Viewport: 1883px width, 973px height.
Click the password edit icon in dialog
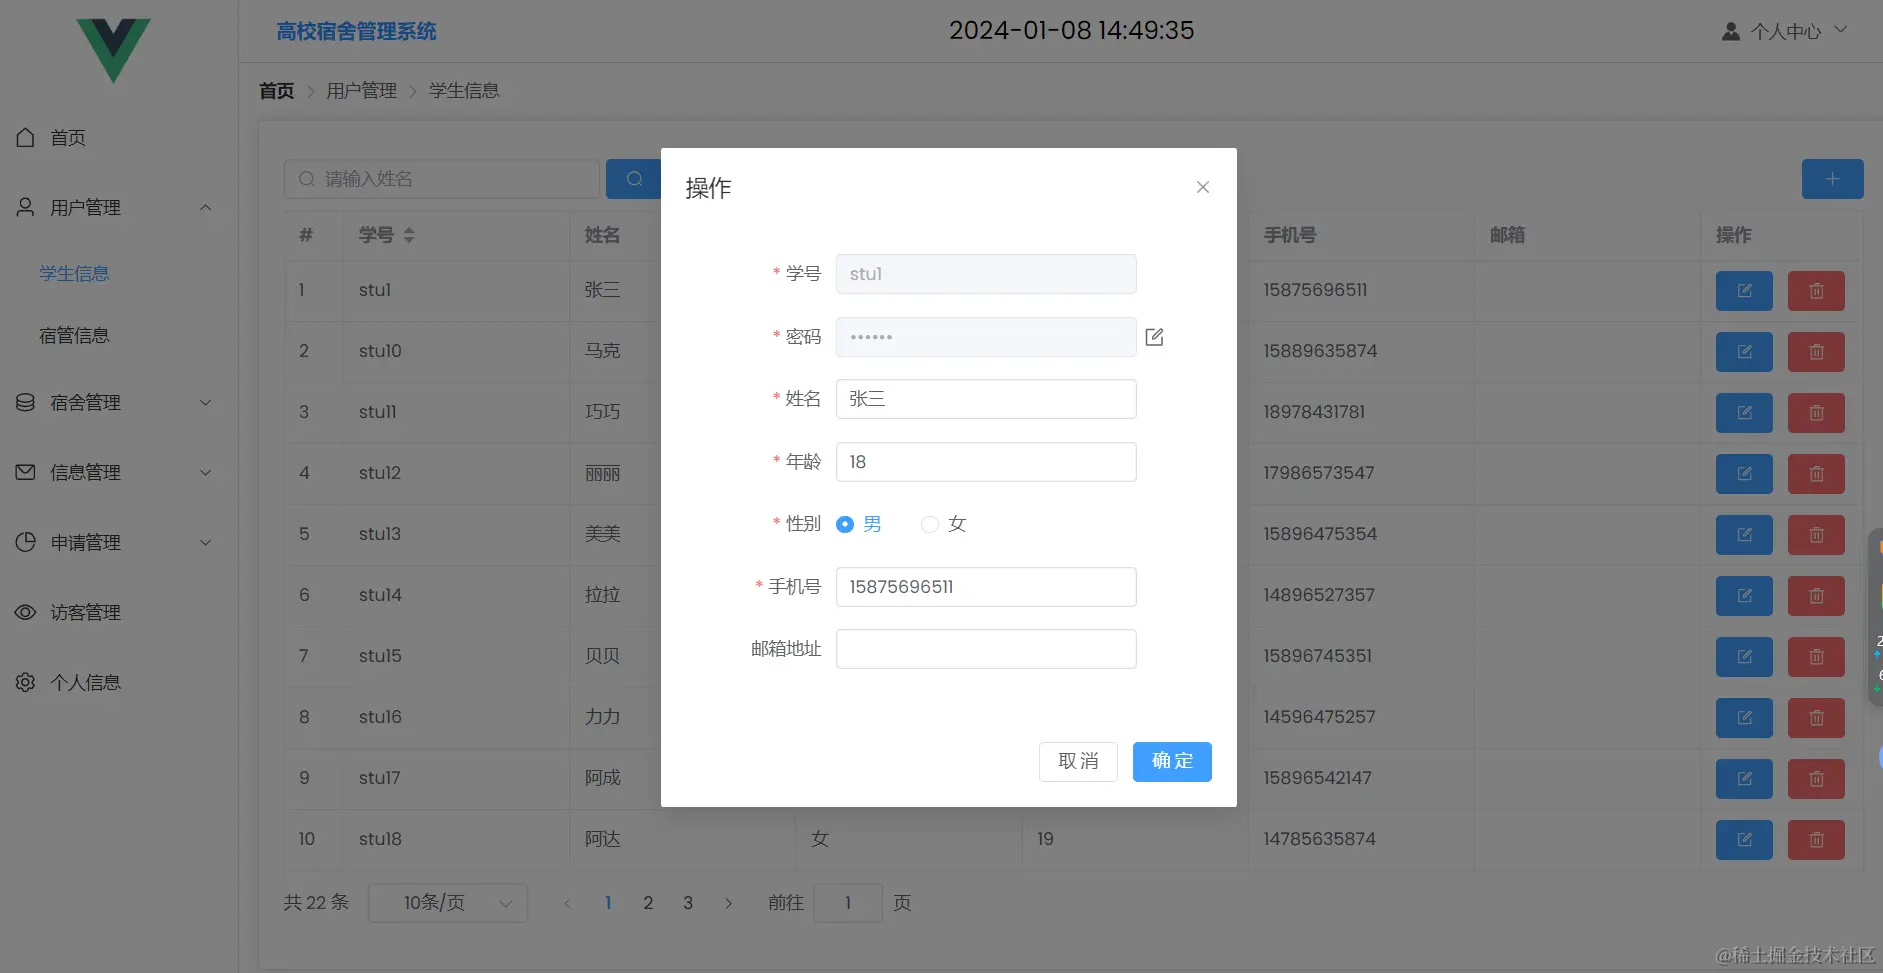pyautogui.click(x=1154, y=337)
